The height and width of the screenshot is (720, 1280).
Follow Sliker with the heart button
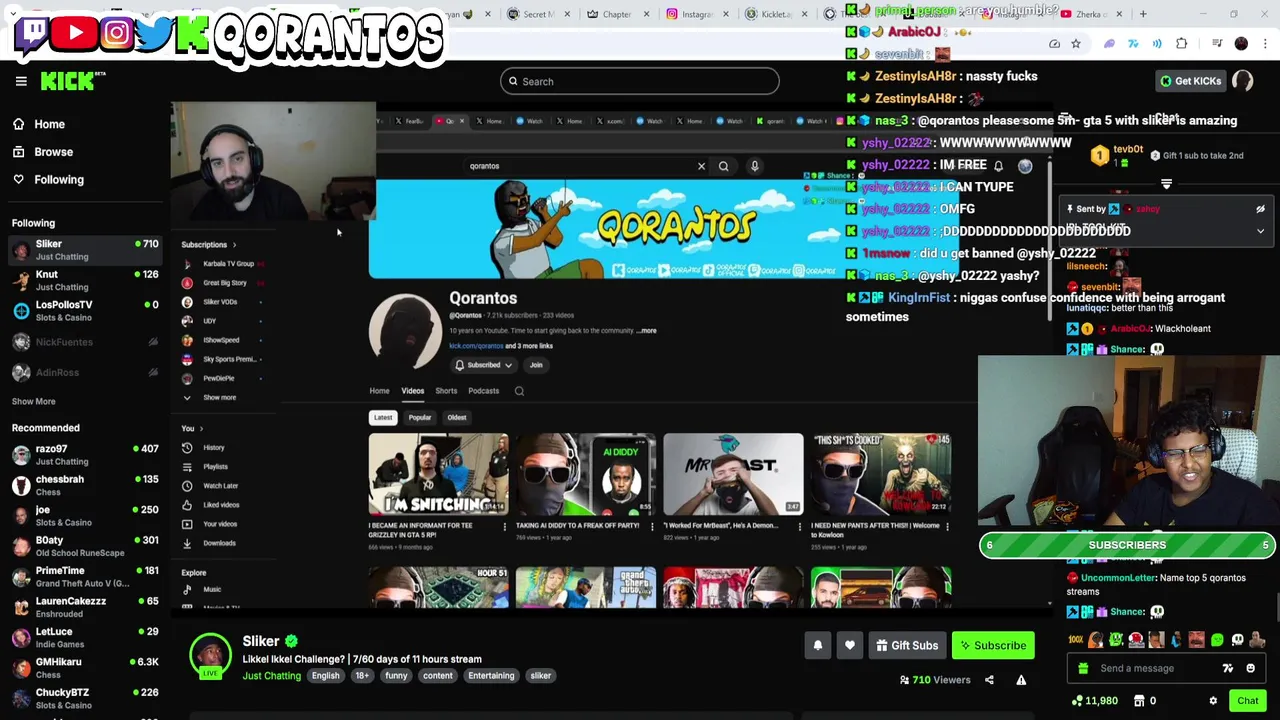point(849,645)
